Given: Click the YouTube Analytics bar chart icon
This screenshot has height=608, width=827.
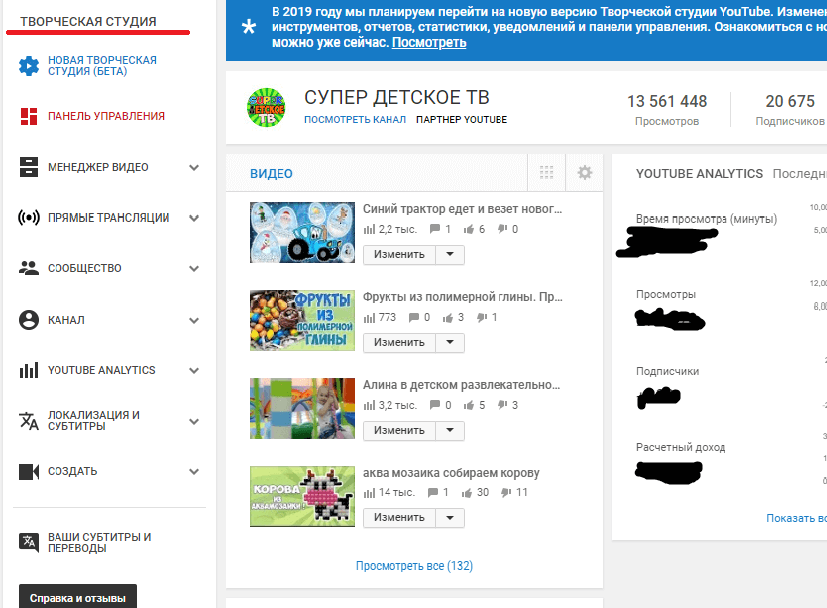Looking at the screenshot, I should point(29,370).
